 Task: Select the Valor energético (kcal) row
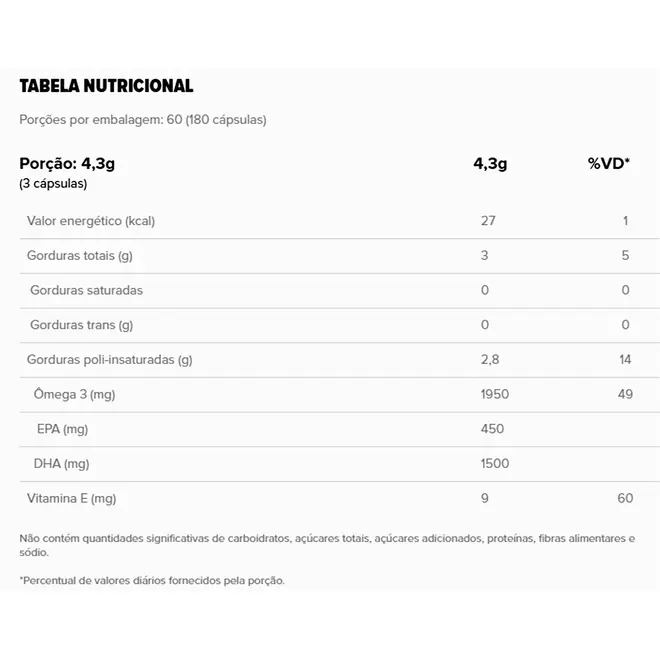coord(340,221)
